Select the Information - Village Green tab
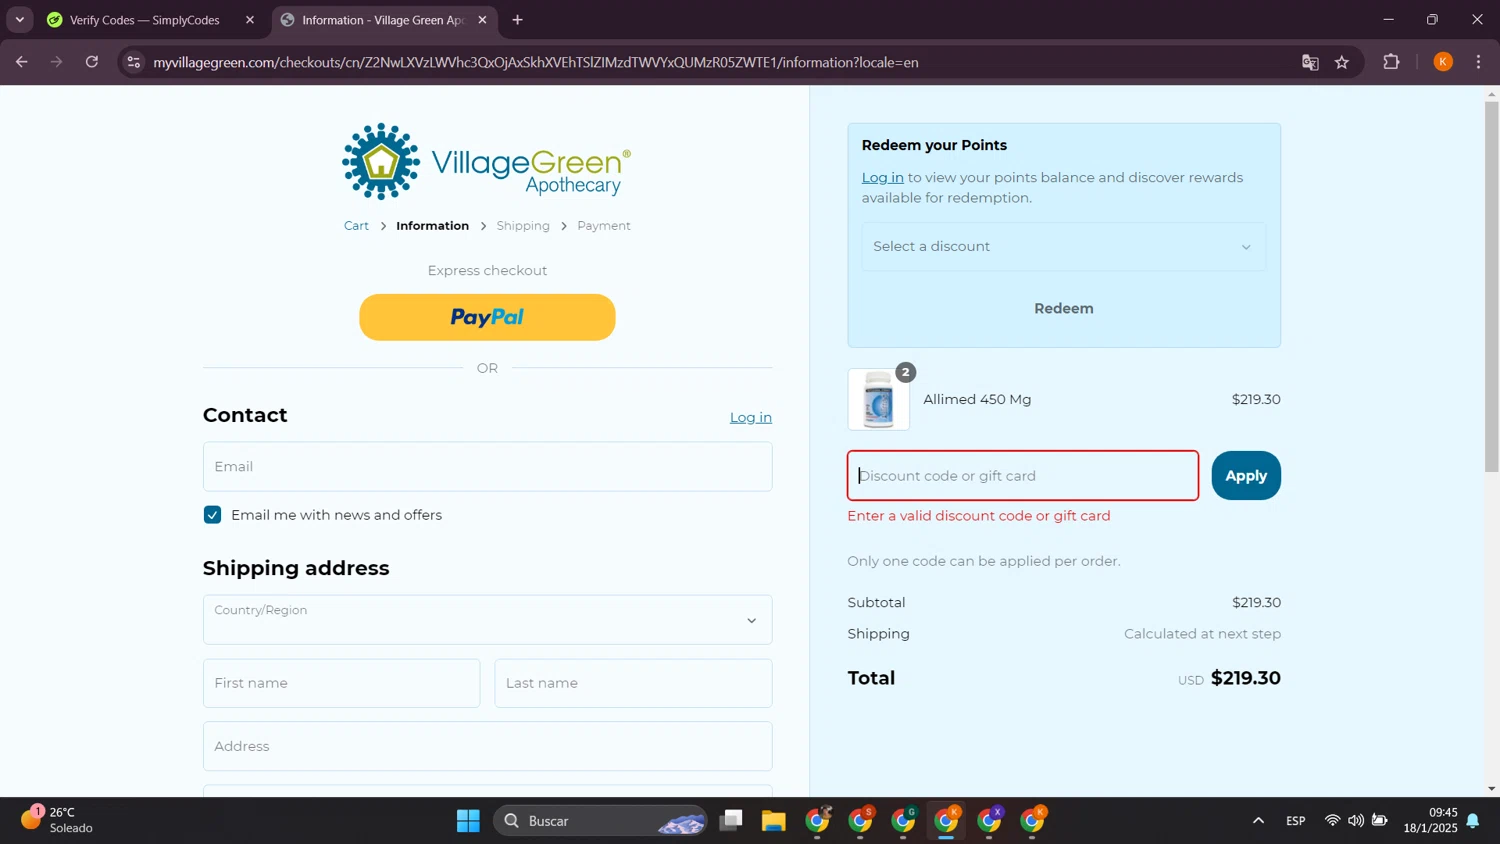This screenshot has height=844, width=1500. 383,20
